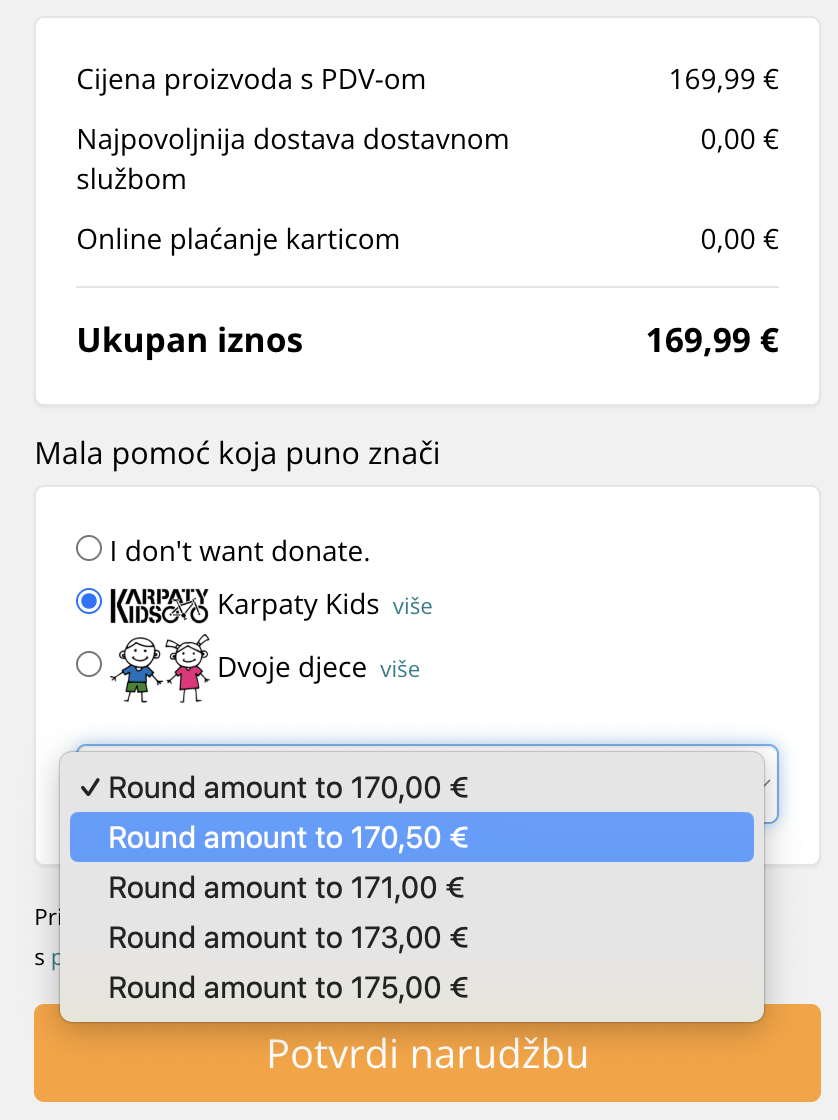Select the Karpaty Kids radio button
Viewport: 838px width, 1120px height.
point(89,602)
